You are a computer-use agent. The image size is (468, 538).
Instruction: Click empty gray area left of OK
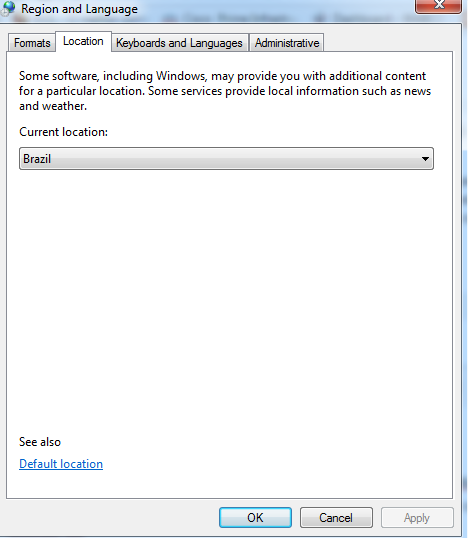point(110,517)
